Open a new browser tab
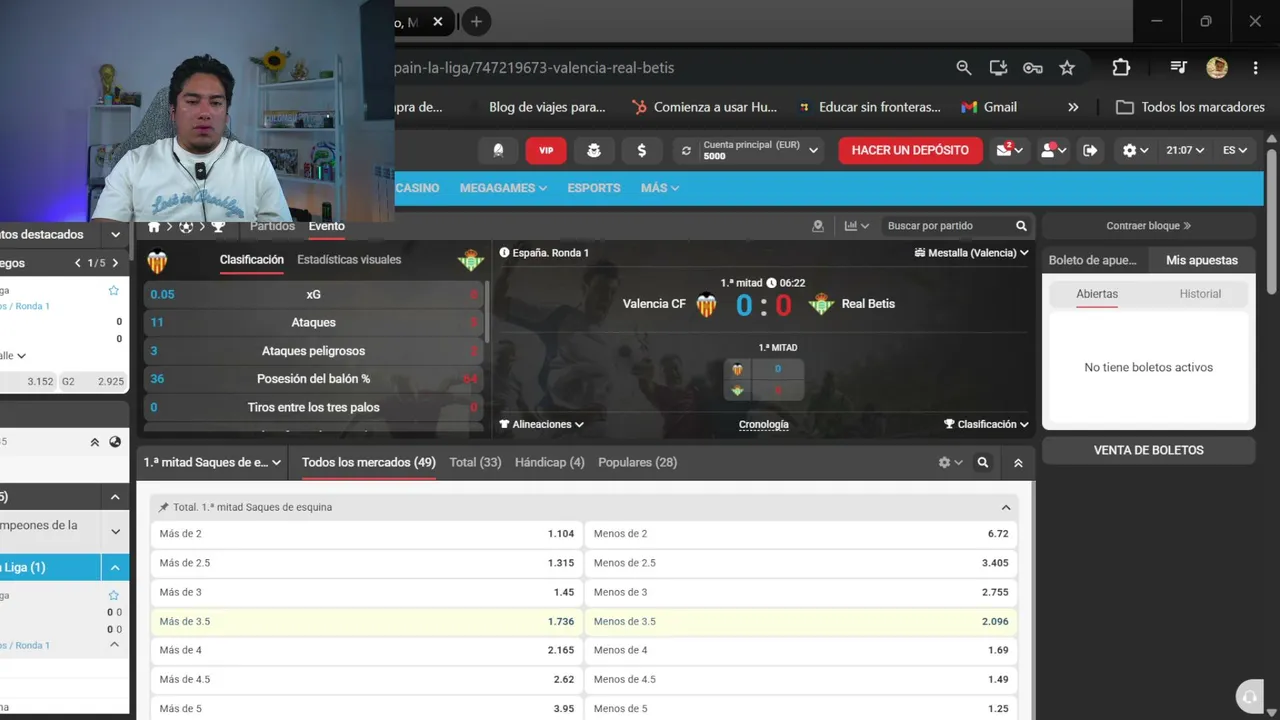1280x720 pixels. (x=476, y=21)
